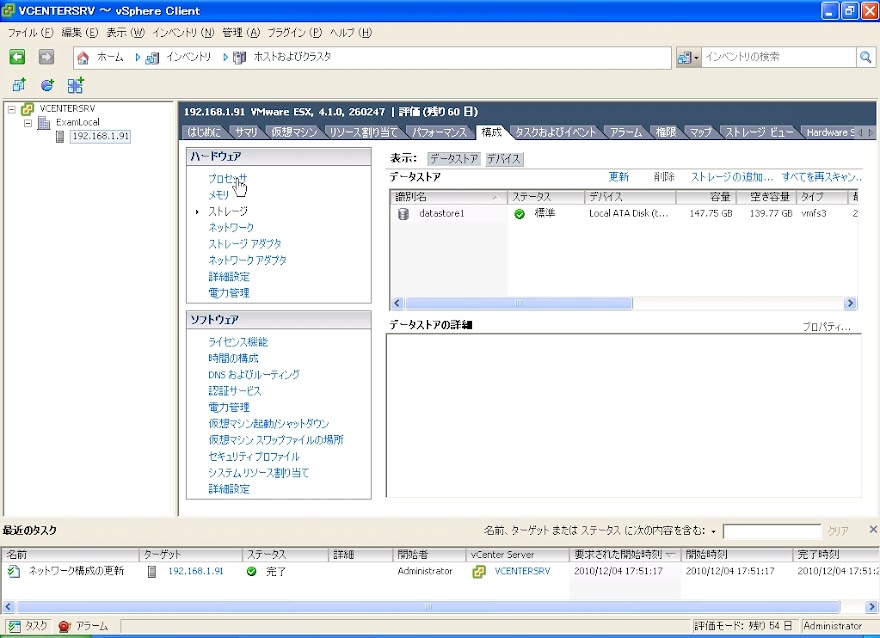Open the プロセッサ hardware link

227,178
